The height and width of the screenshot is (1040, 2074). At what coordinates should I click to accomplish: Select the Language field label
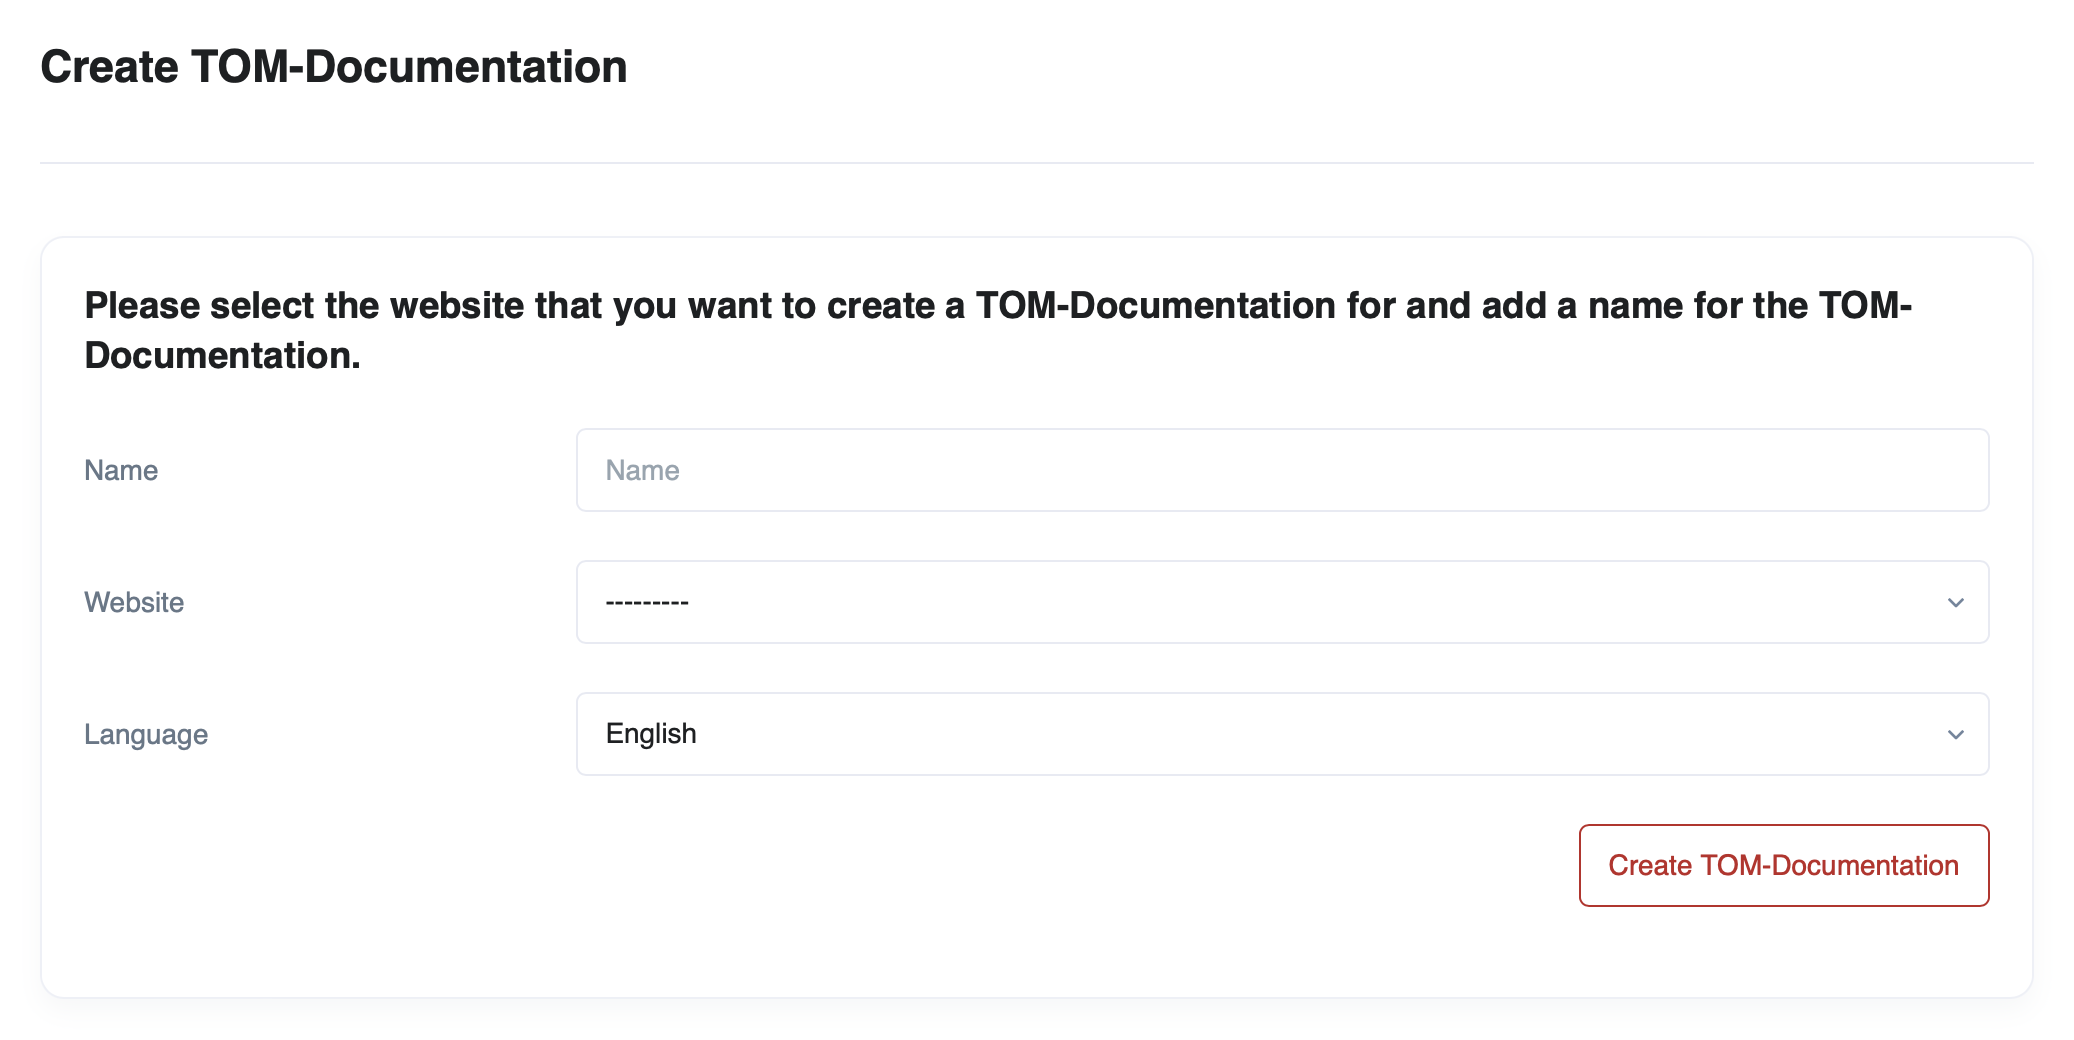pyautogui.click(x=146, y=734)
